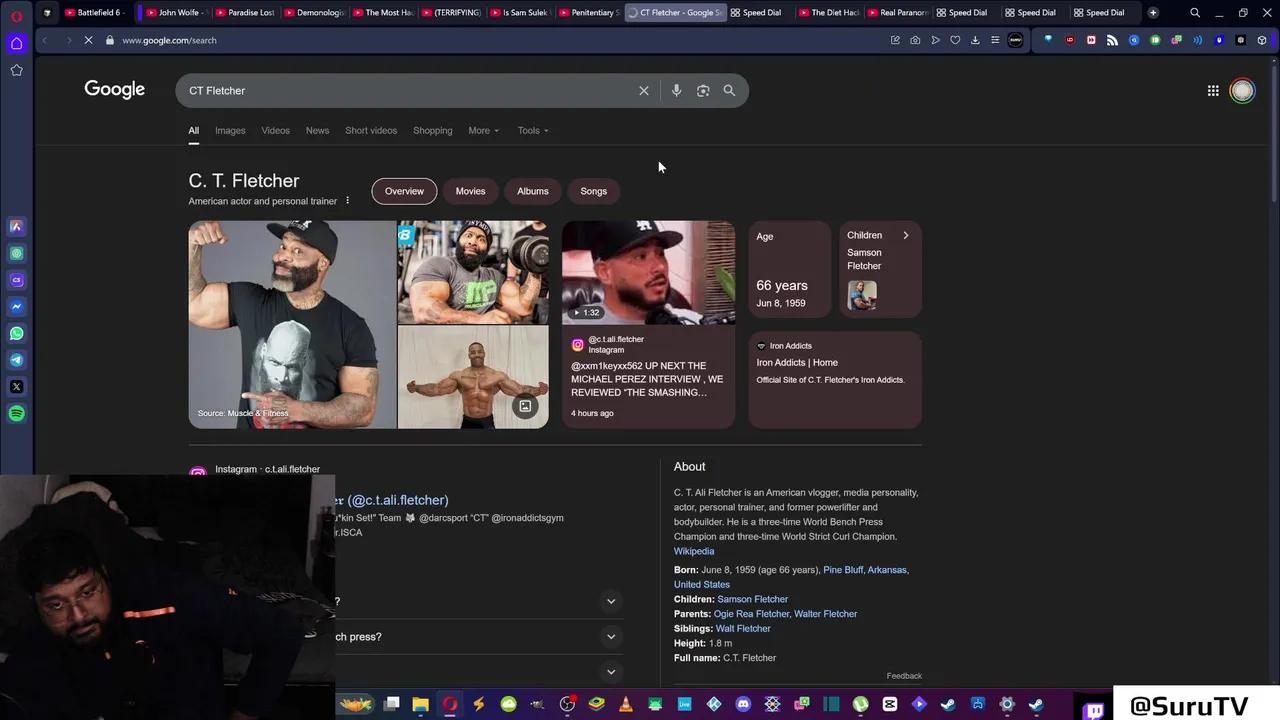
Task: Open the Tools dropdown
Action: [x=533, y=130]
